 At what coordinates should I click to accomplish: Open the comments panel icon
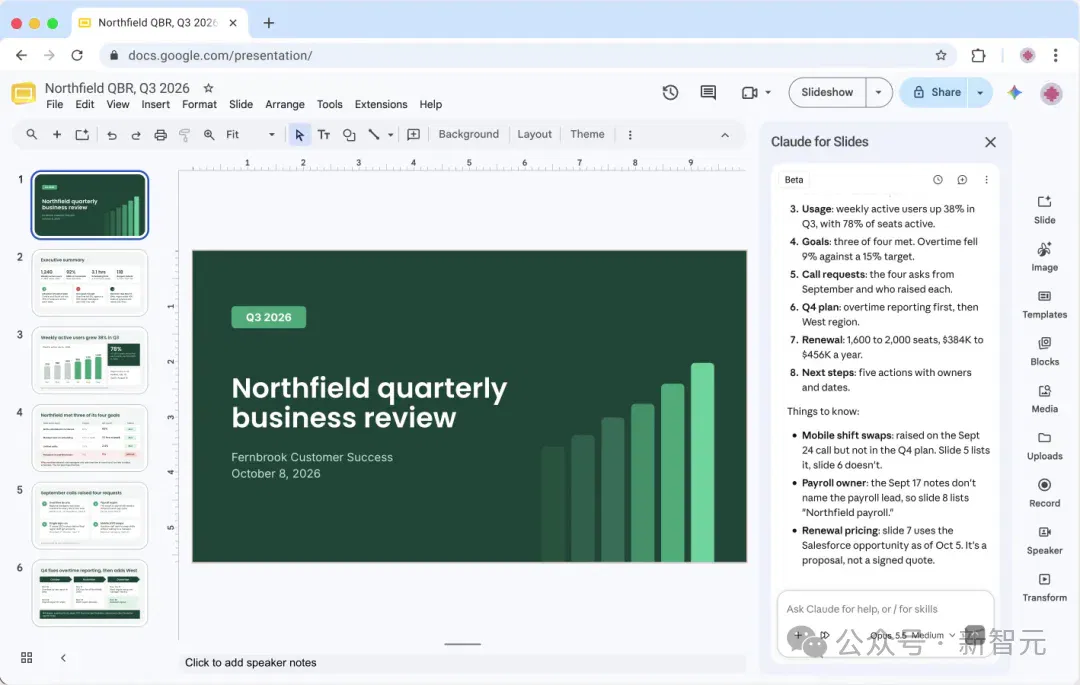(x=708, y=92)
